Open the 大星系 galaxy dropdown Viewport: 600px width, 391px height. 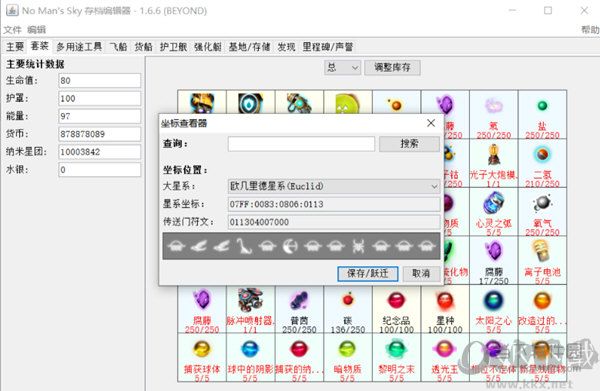[x=334, y=186]
